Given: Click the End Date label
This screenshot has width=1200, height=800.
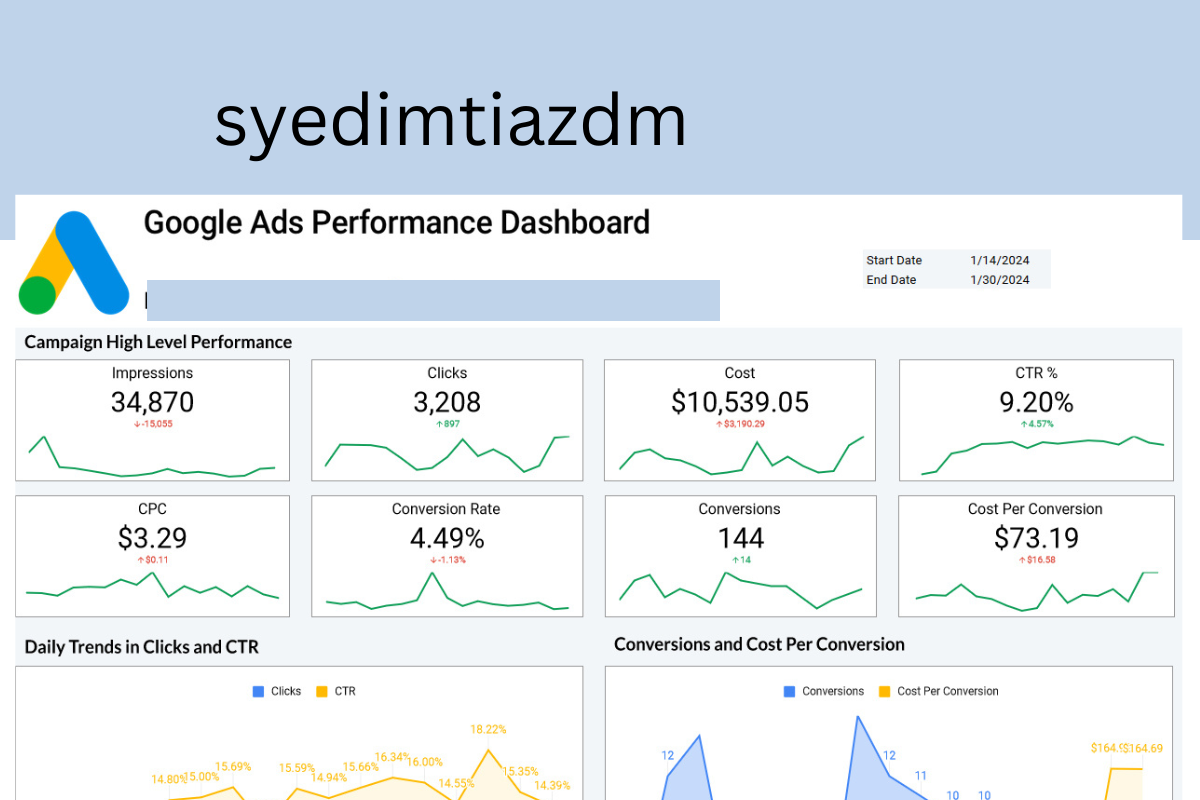Looking at the screenshot, I should coord(891,280).
